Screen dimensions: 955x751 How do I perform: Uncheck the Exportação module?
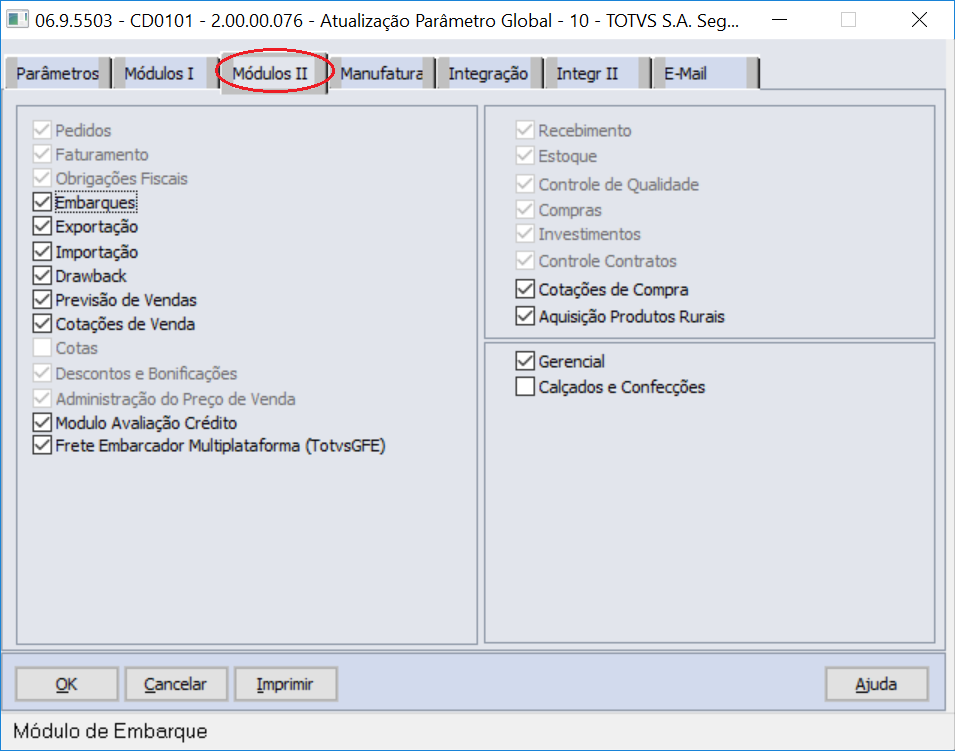(x=42, y=227)
